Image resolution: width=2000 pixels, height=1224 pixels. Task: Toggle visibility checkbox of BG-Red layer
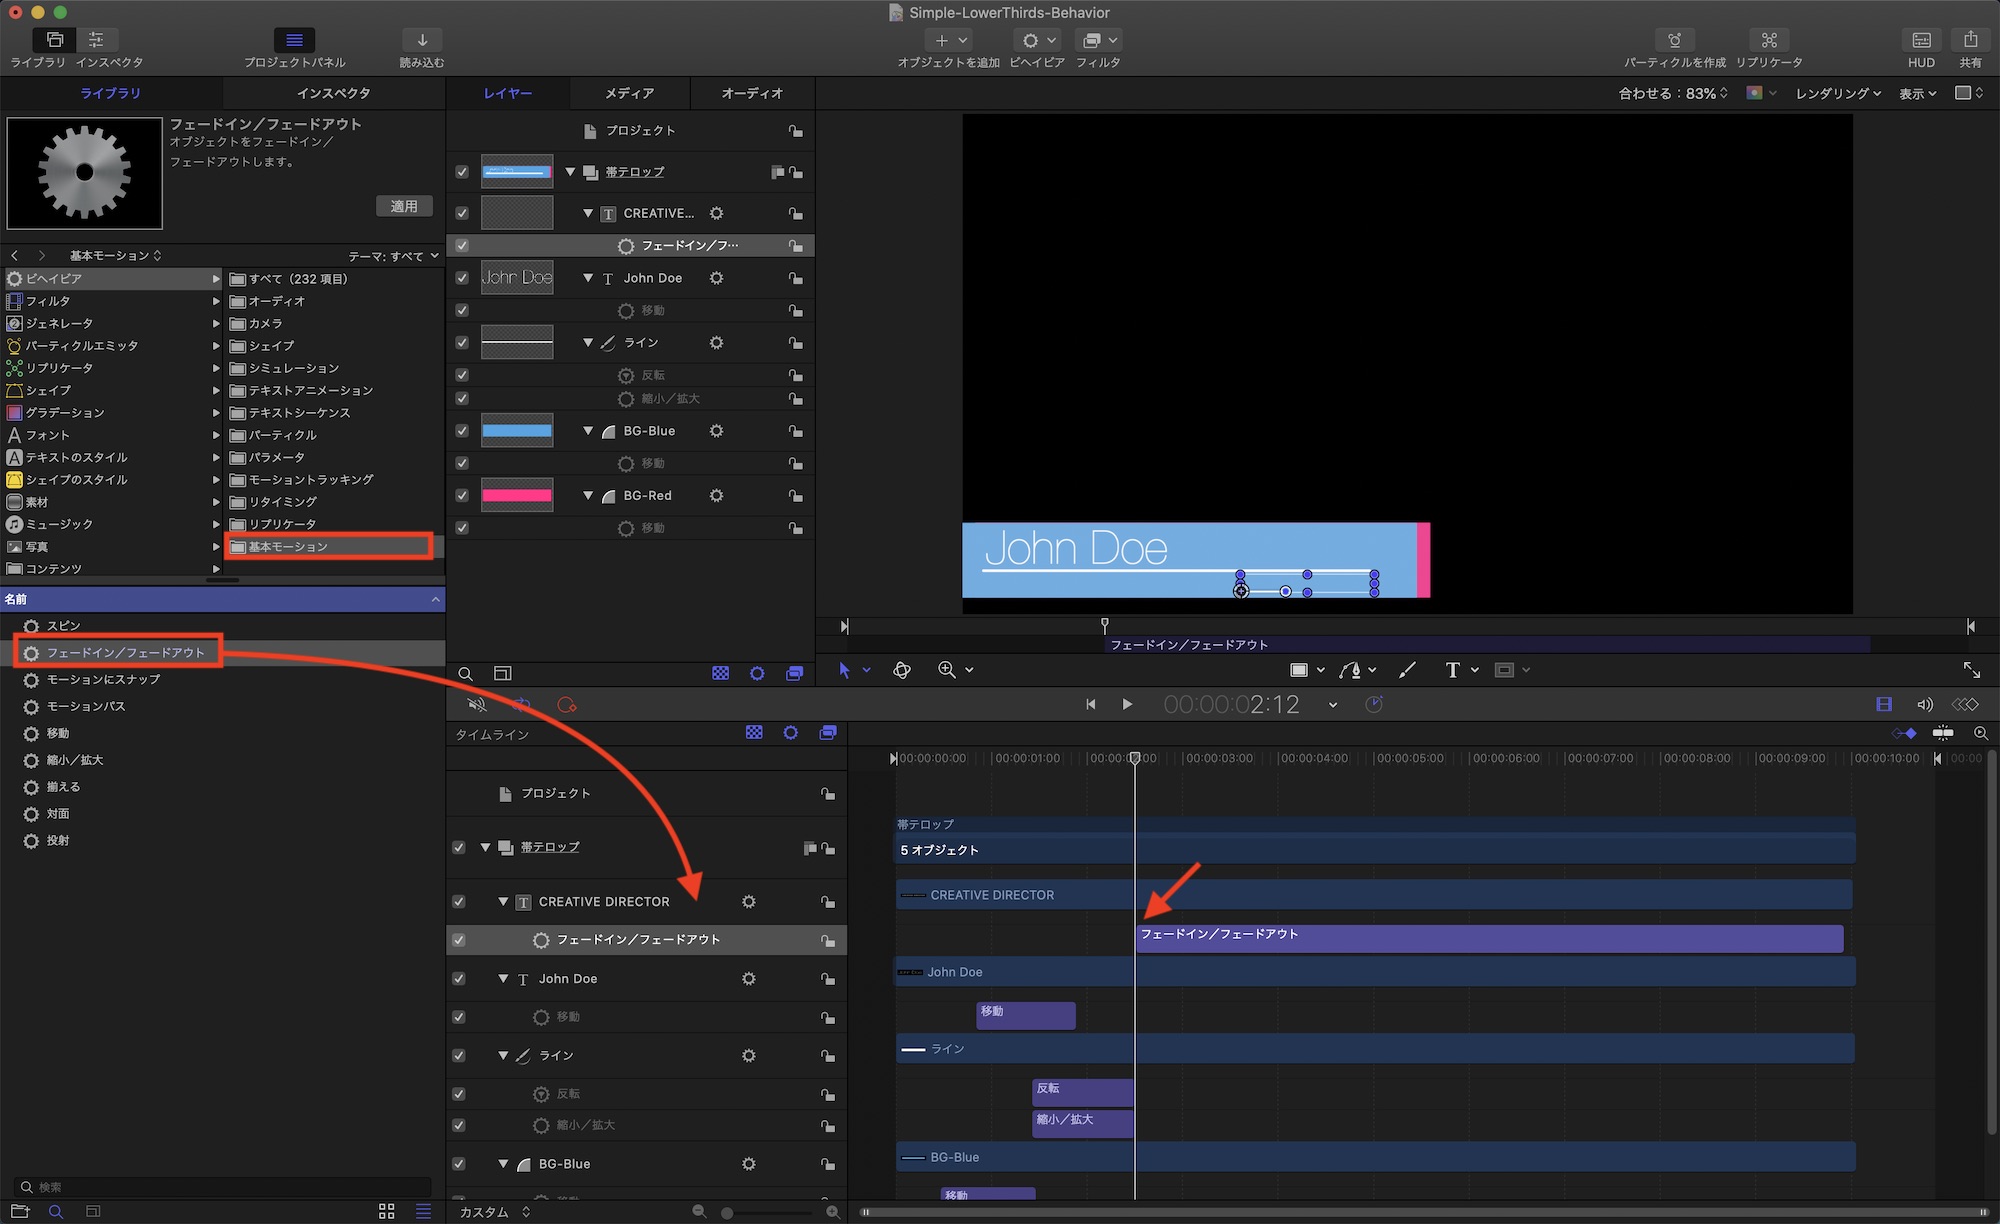(462, 496)
